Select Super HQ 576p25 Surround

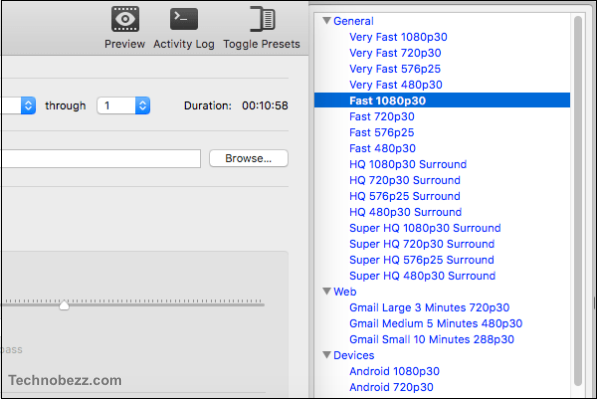(x=422, y=260)
